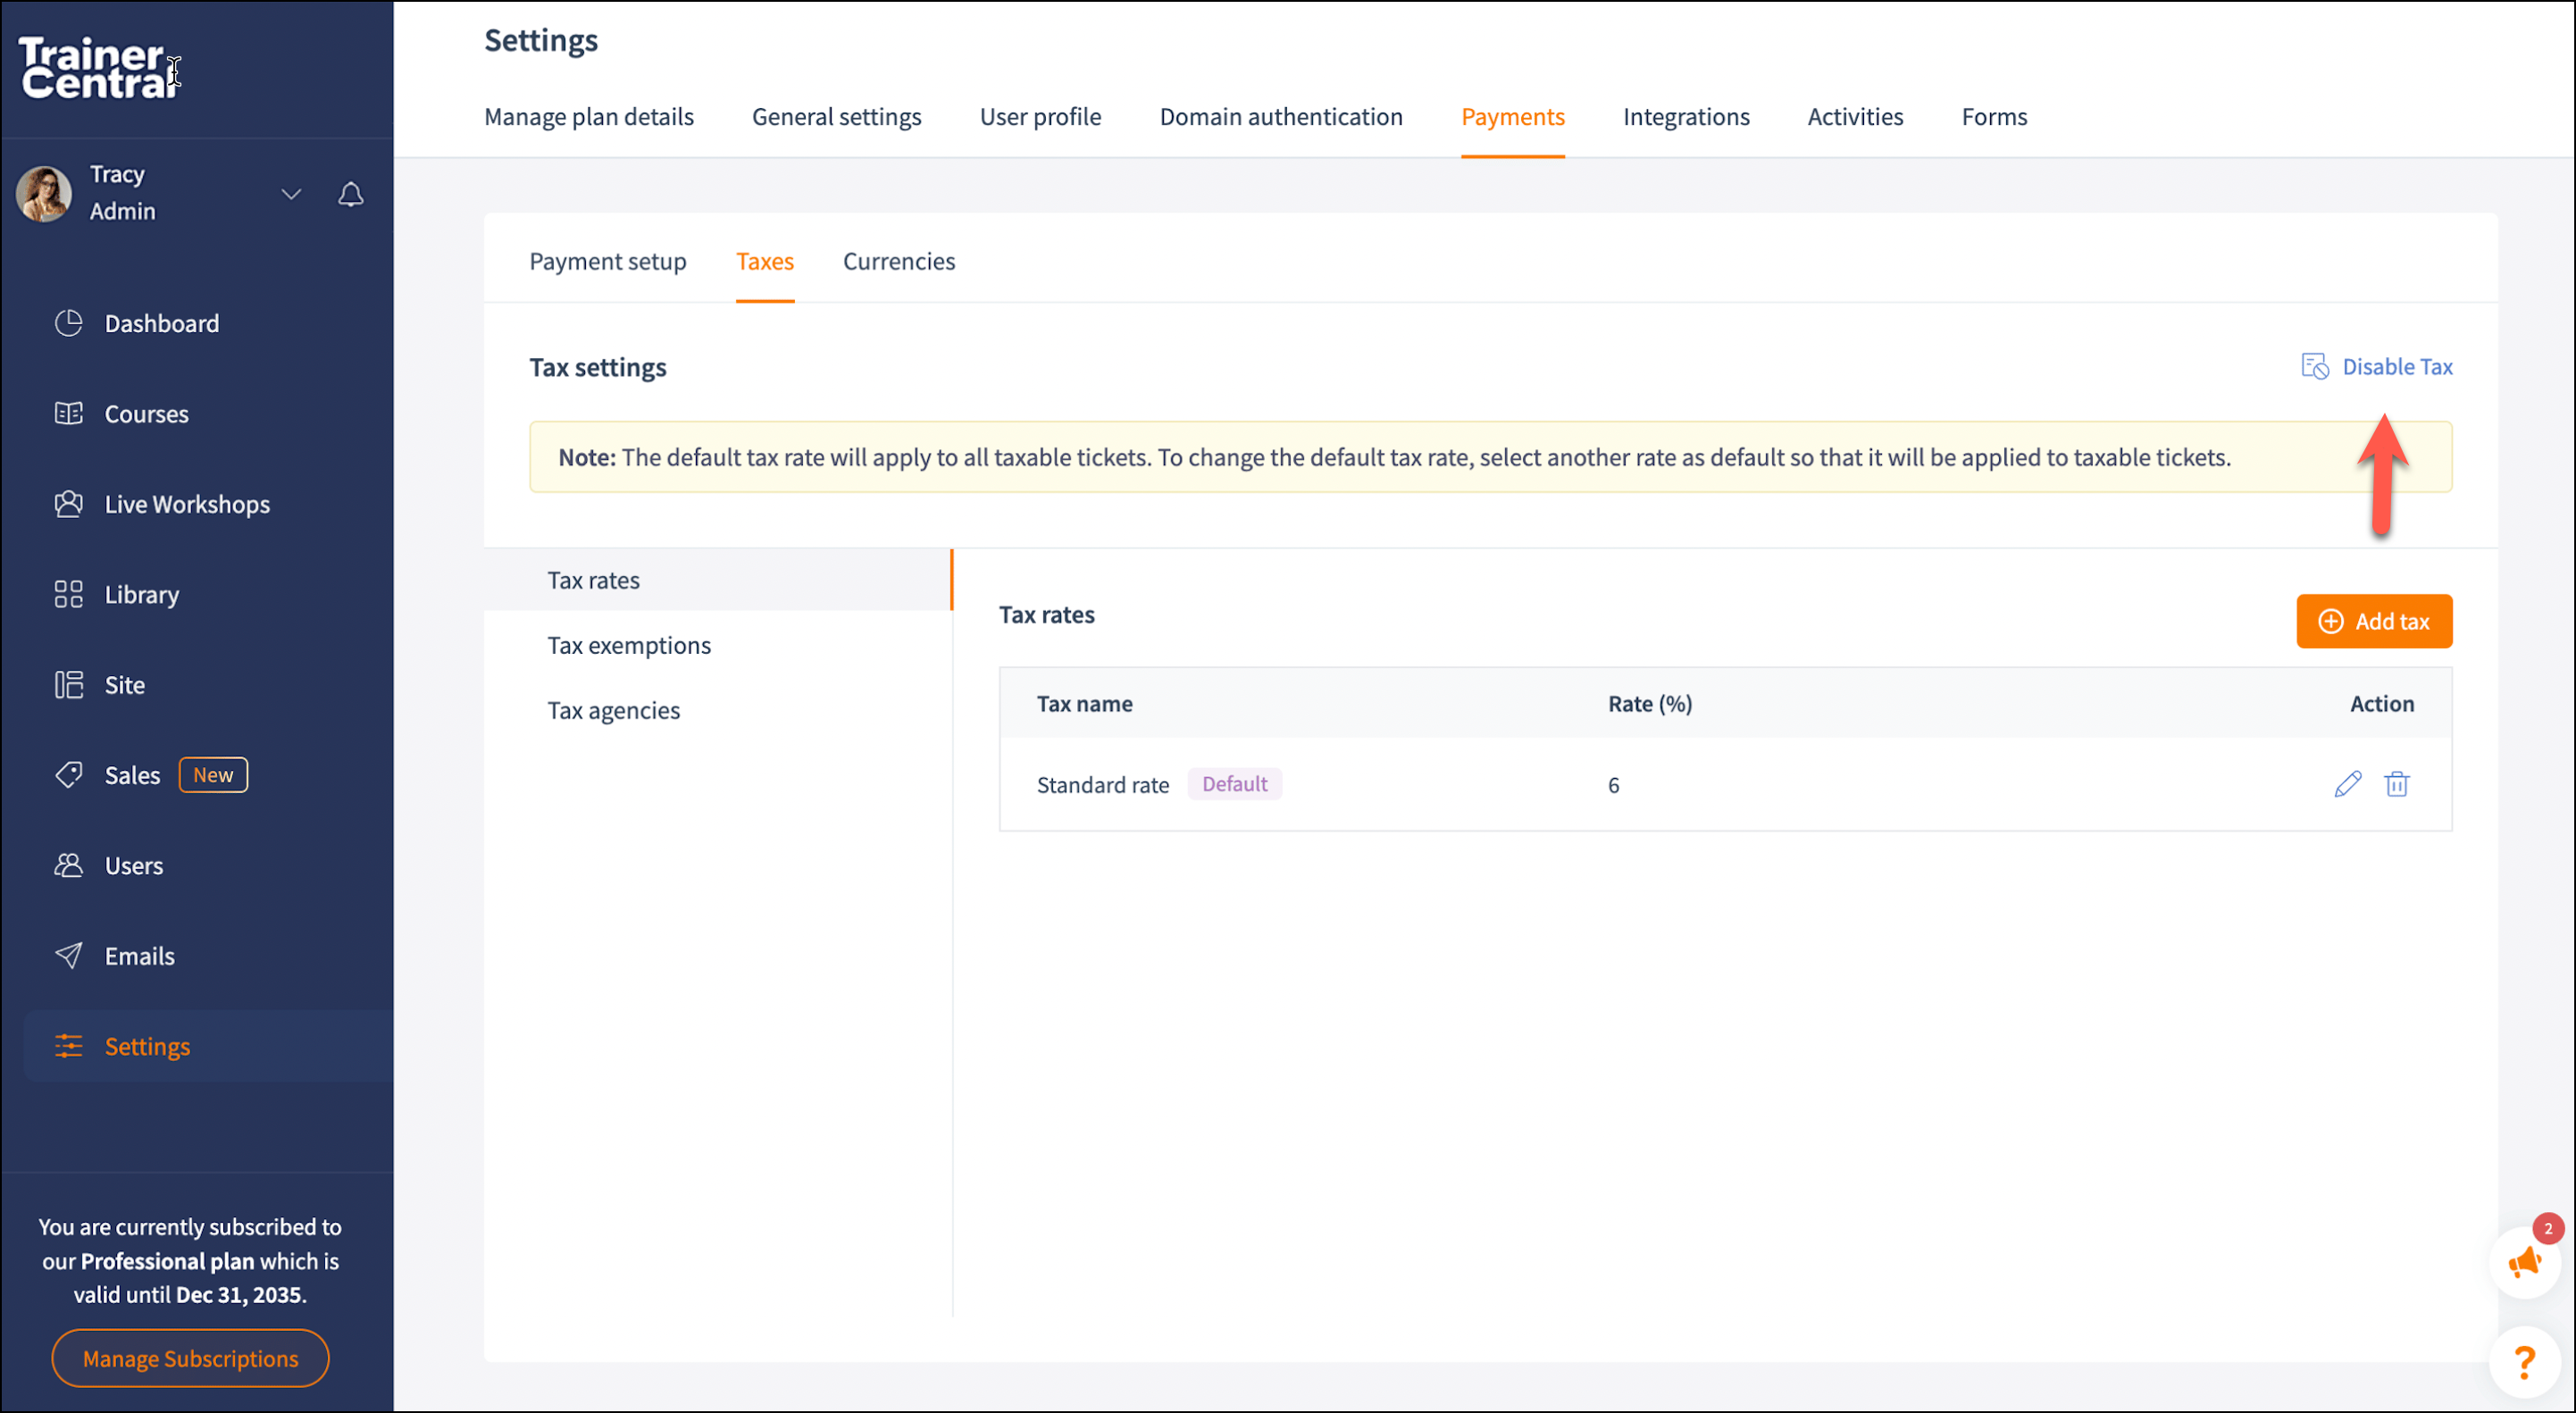Click the Add tax button
Screen dimensions: 2576x1413
[2373, 621]
